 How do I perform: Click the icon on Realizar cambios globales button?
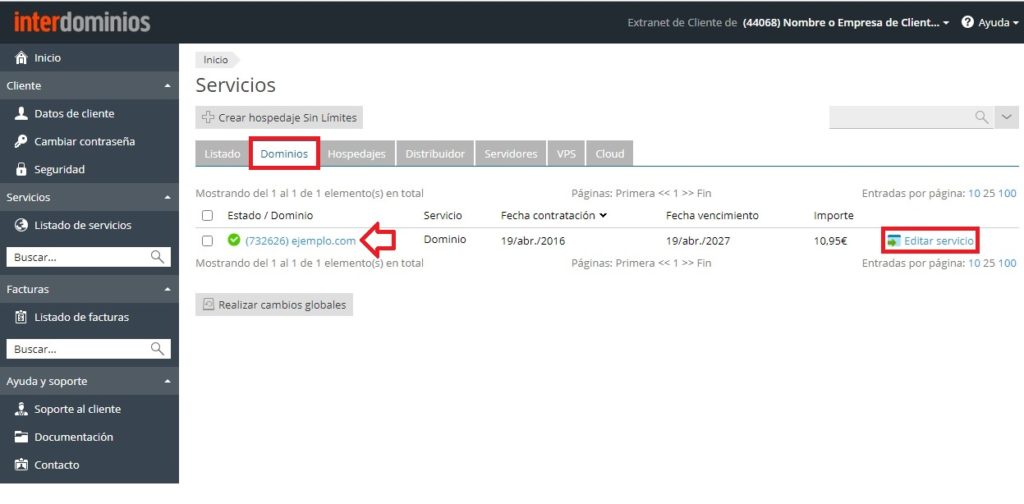[x=208, y=304]
